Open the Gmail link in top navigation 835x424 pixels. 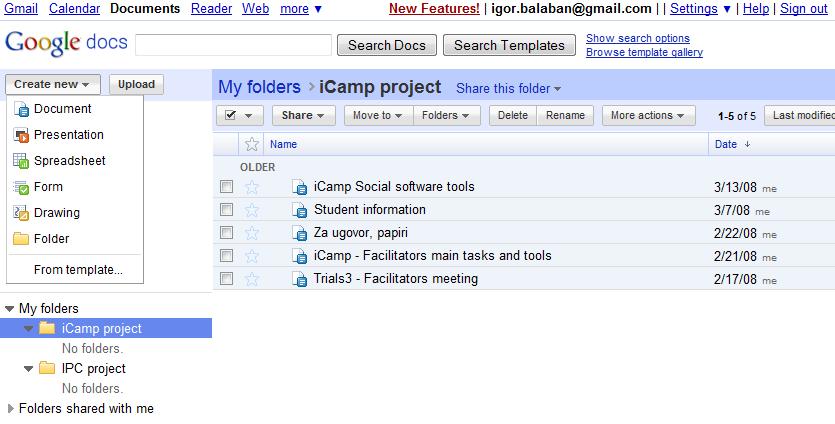21,9
